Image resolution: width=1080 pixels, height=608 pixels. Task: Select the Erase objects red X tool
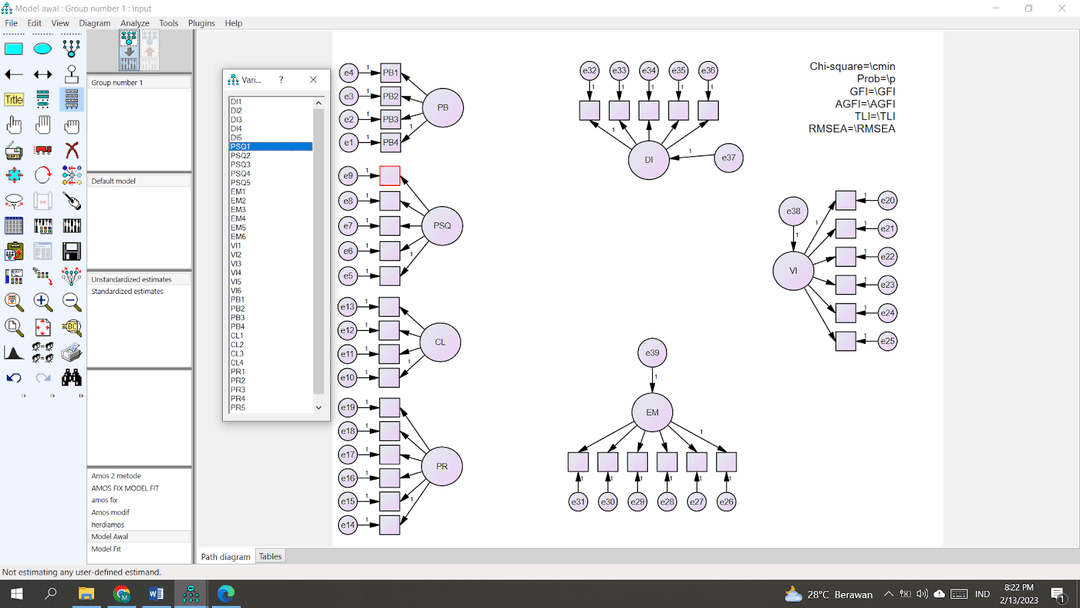pyautogui.click(x=72, y=150)
